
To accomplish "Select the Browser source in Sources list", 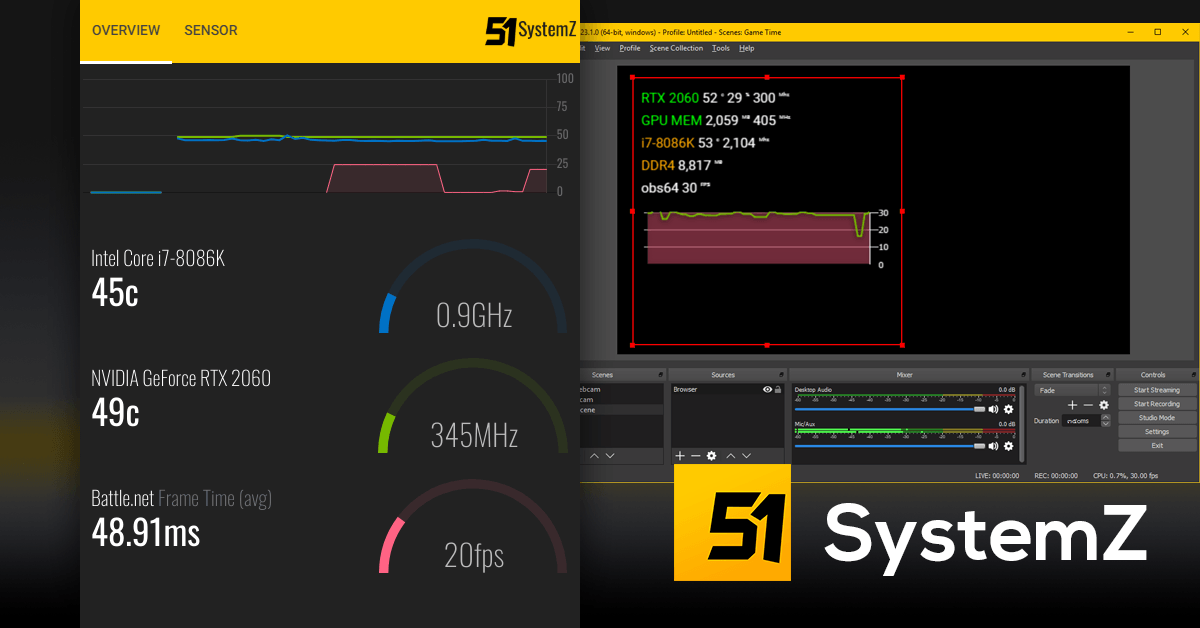I will click(x=727, y=389).
